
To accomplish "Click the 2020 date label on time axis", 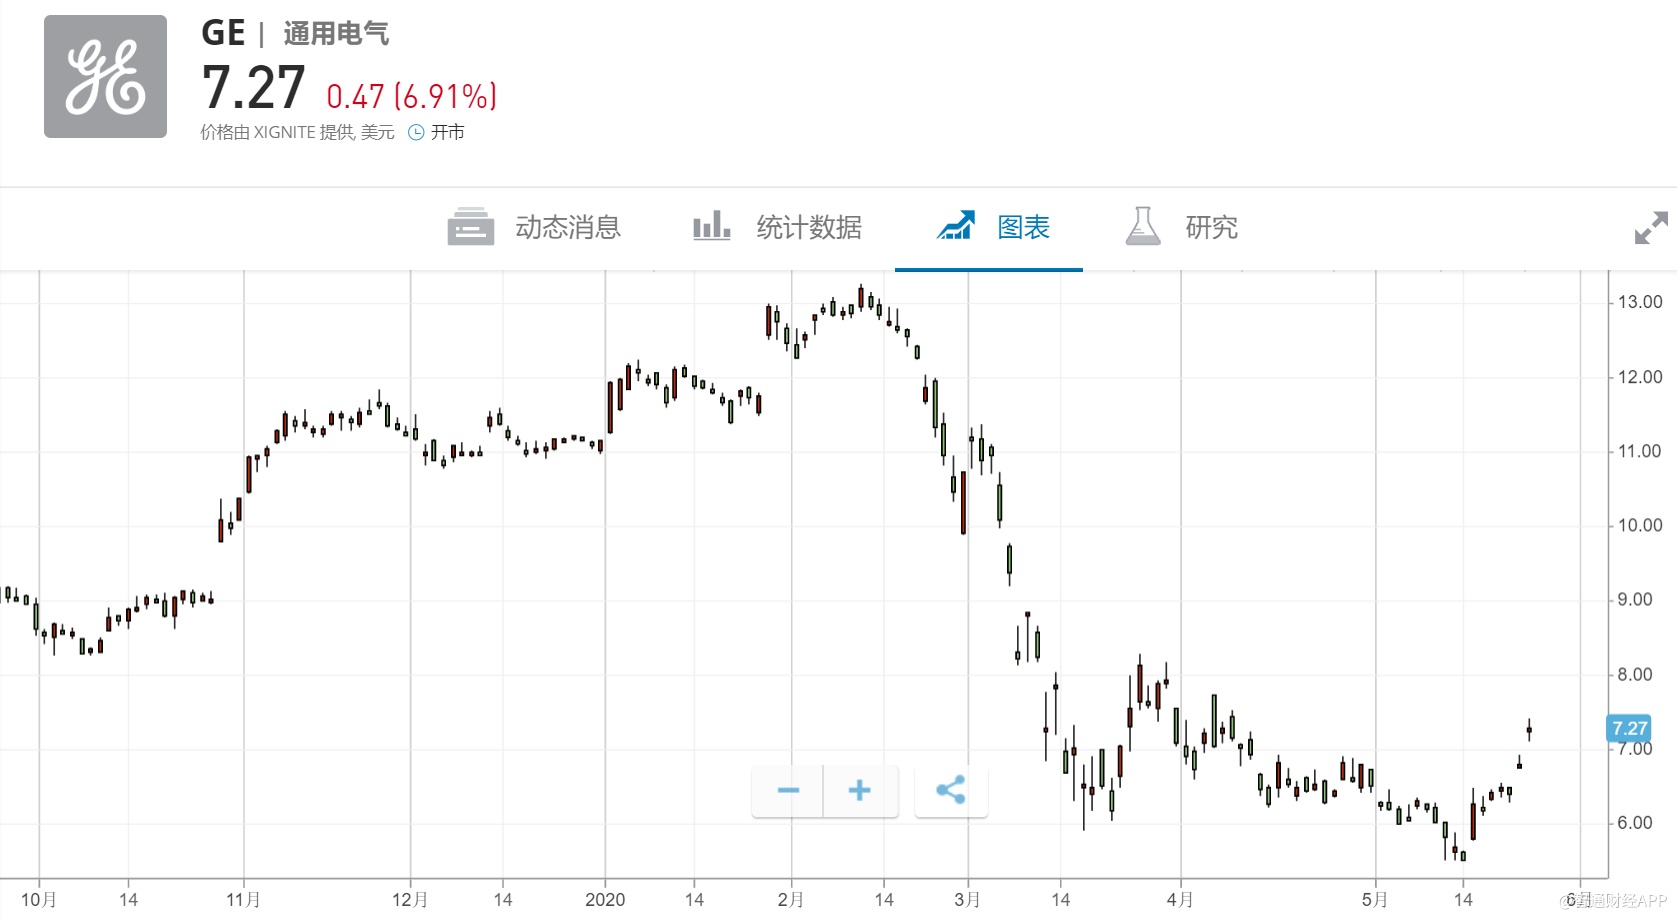I will (x=605, y=900).
